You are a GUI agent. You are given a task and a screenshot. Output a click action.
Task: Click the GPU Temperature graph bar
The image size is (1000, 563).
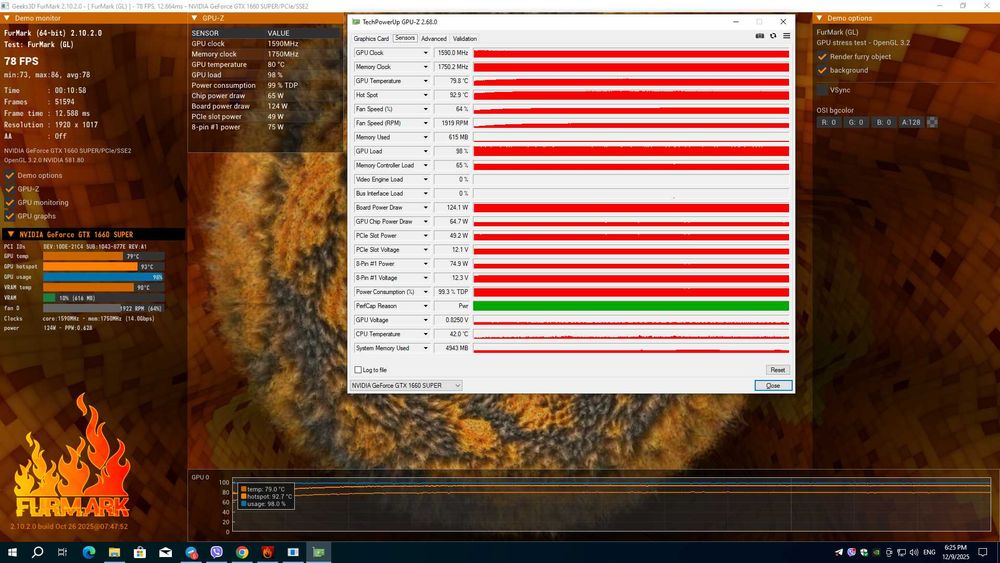click(631, 81)
